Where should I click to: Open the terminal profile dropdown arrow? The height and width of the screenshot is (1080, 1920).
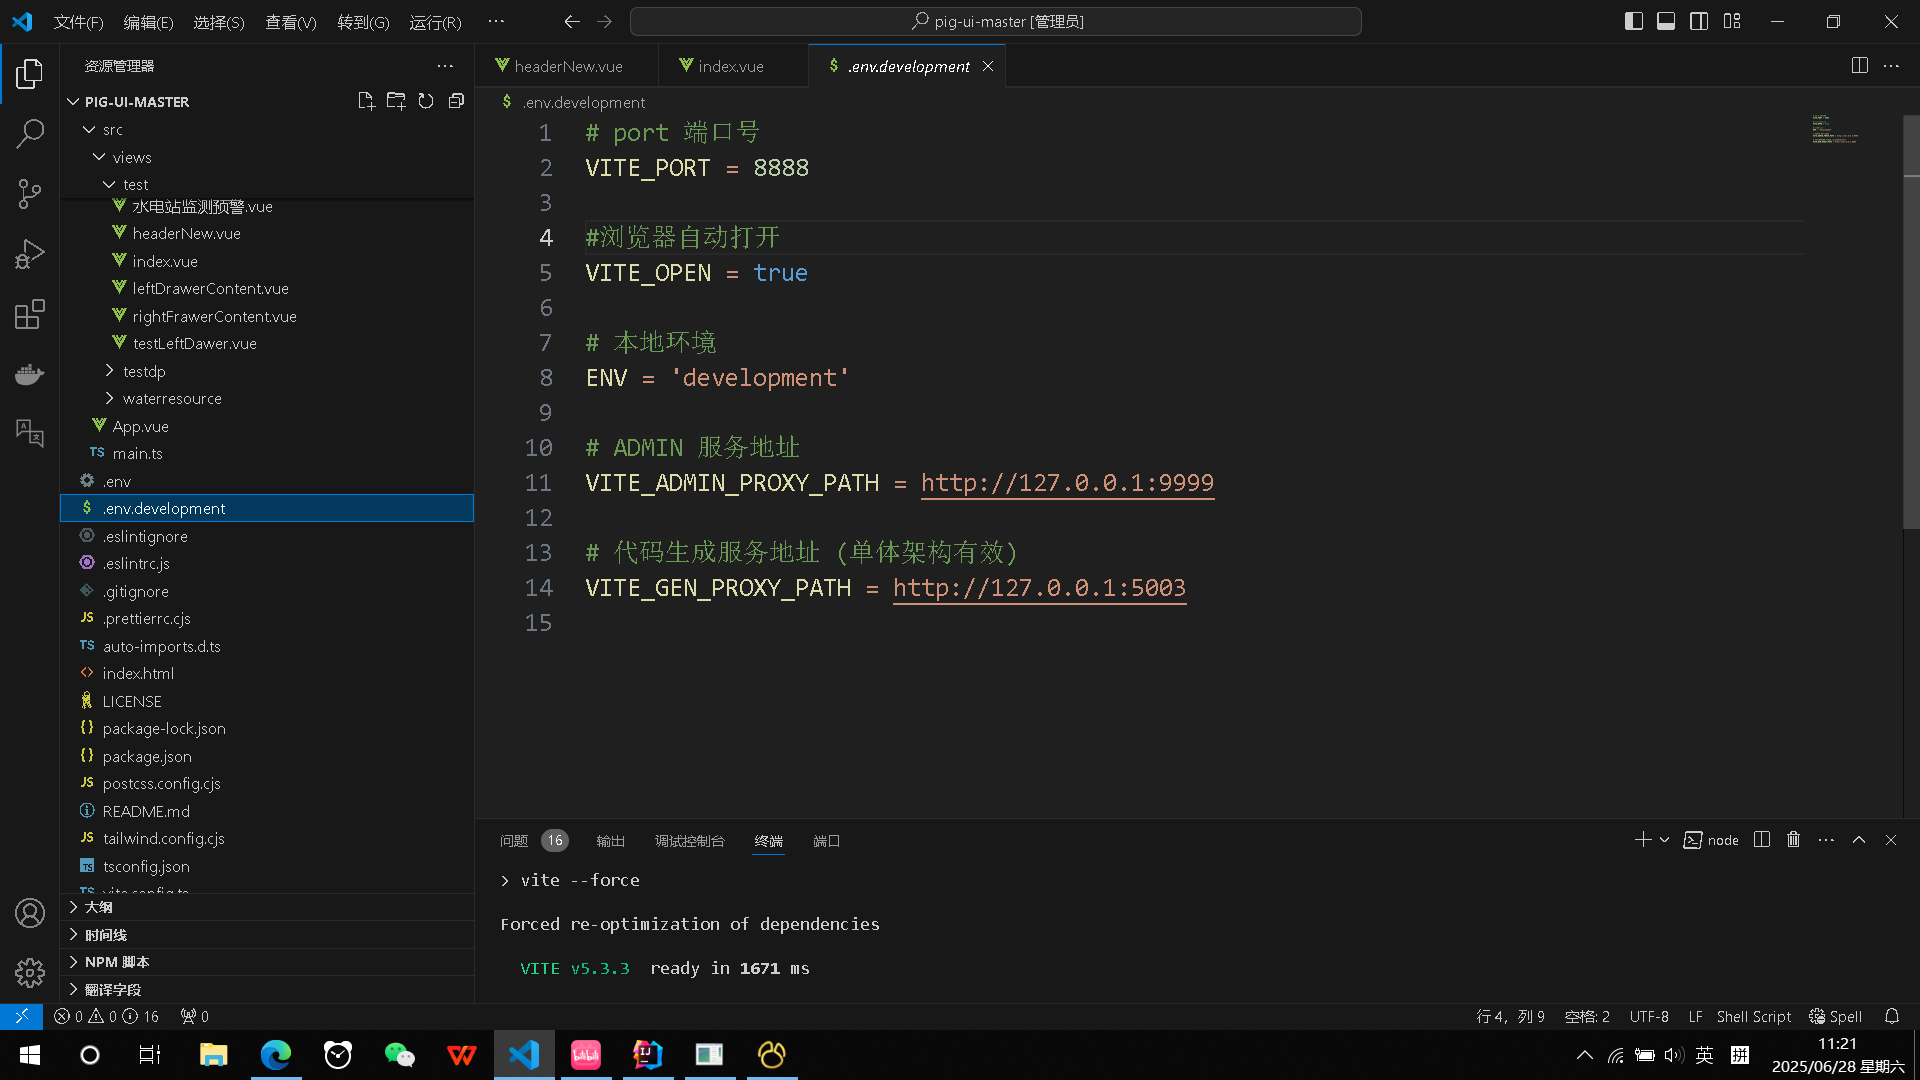[x=1663, y=840]
